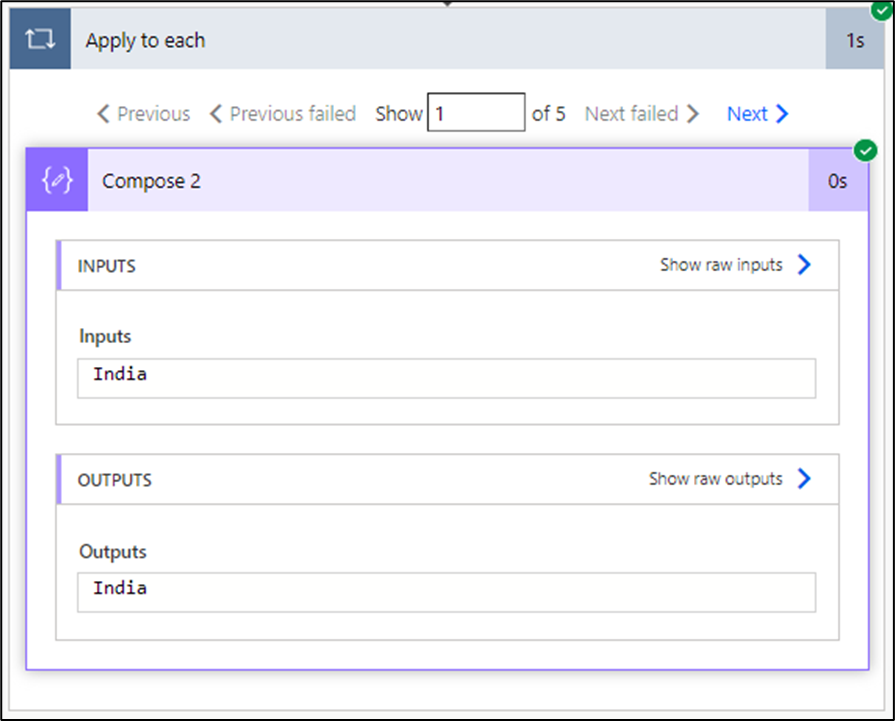The image size is (895, 721).
Task: Click the iteration number input box
Action: [476, 113]
